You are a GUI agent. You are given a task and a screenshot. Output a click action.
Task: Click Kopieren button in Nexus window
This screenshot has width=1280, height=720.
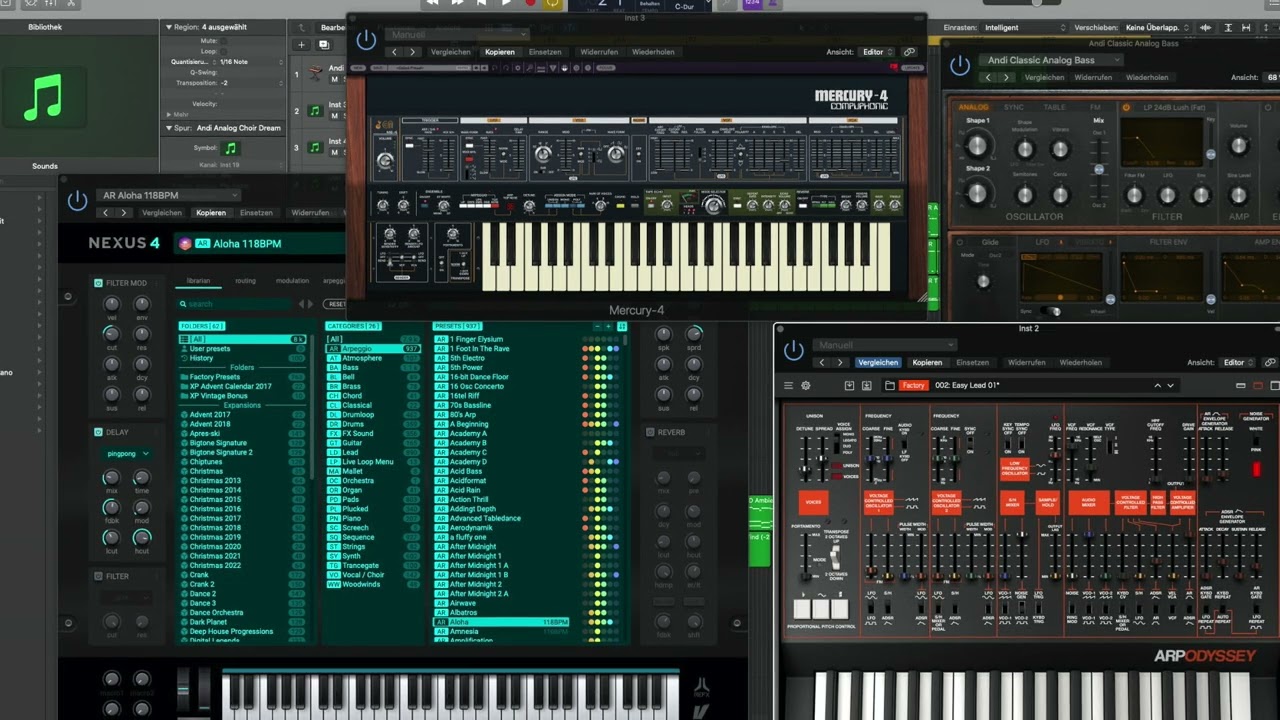point(211,213)
